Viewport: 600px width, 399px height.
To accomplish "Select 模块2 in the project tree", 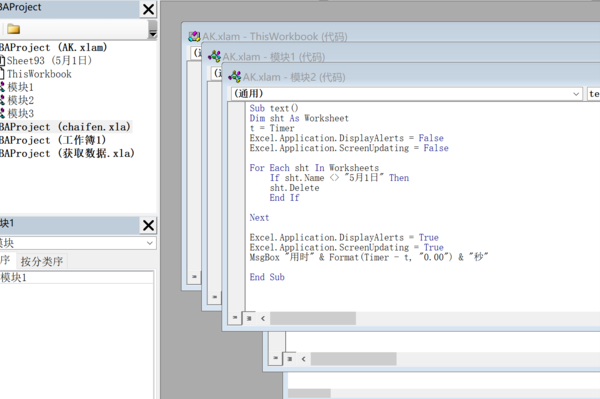I will point(21,100).
